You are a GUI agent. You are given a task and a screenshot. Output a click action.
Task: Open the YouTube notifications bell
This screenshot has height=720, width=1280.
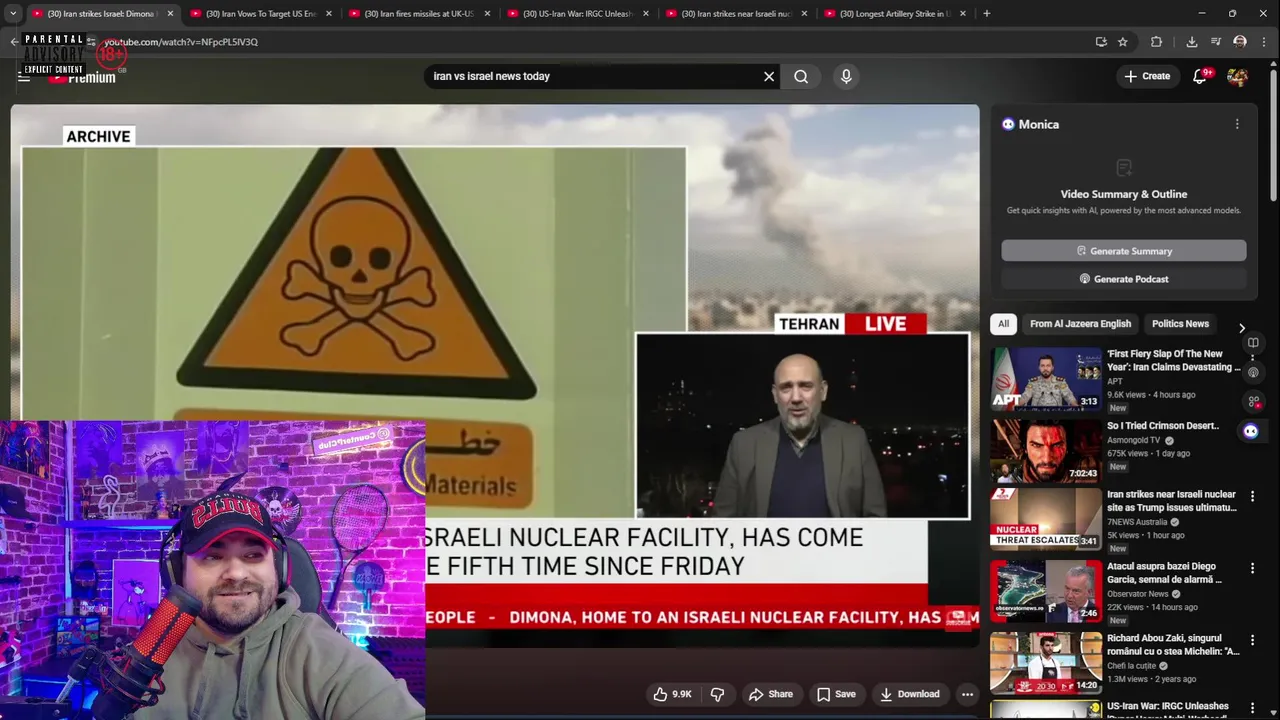click(x=1200, y=76)
